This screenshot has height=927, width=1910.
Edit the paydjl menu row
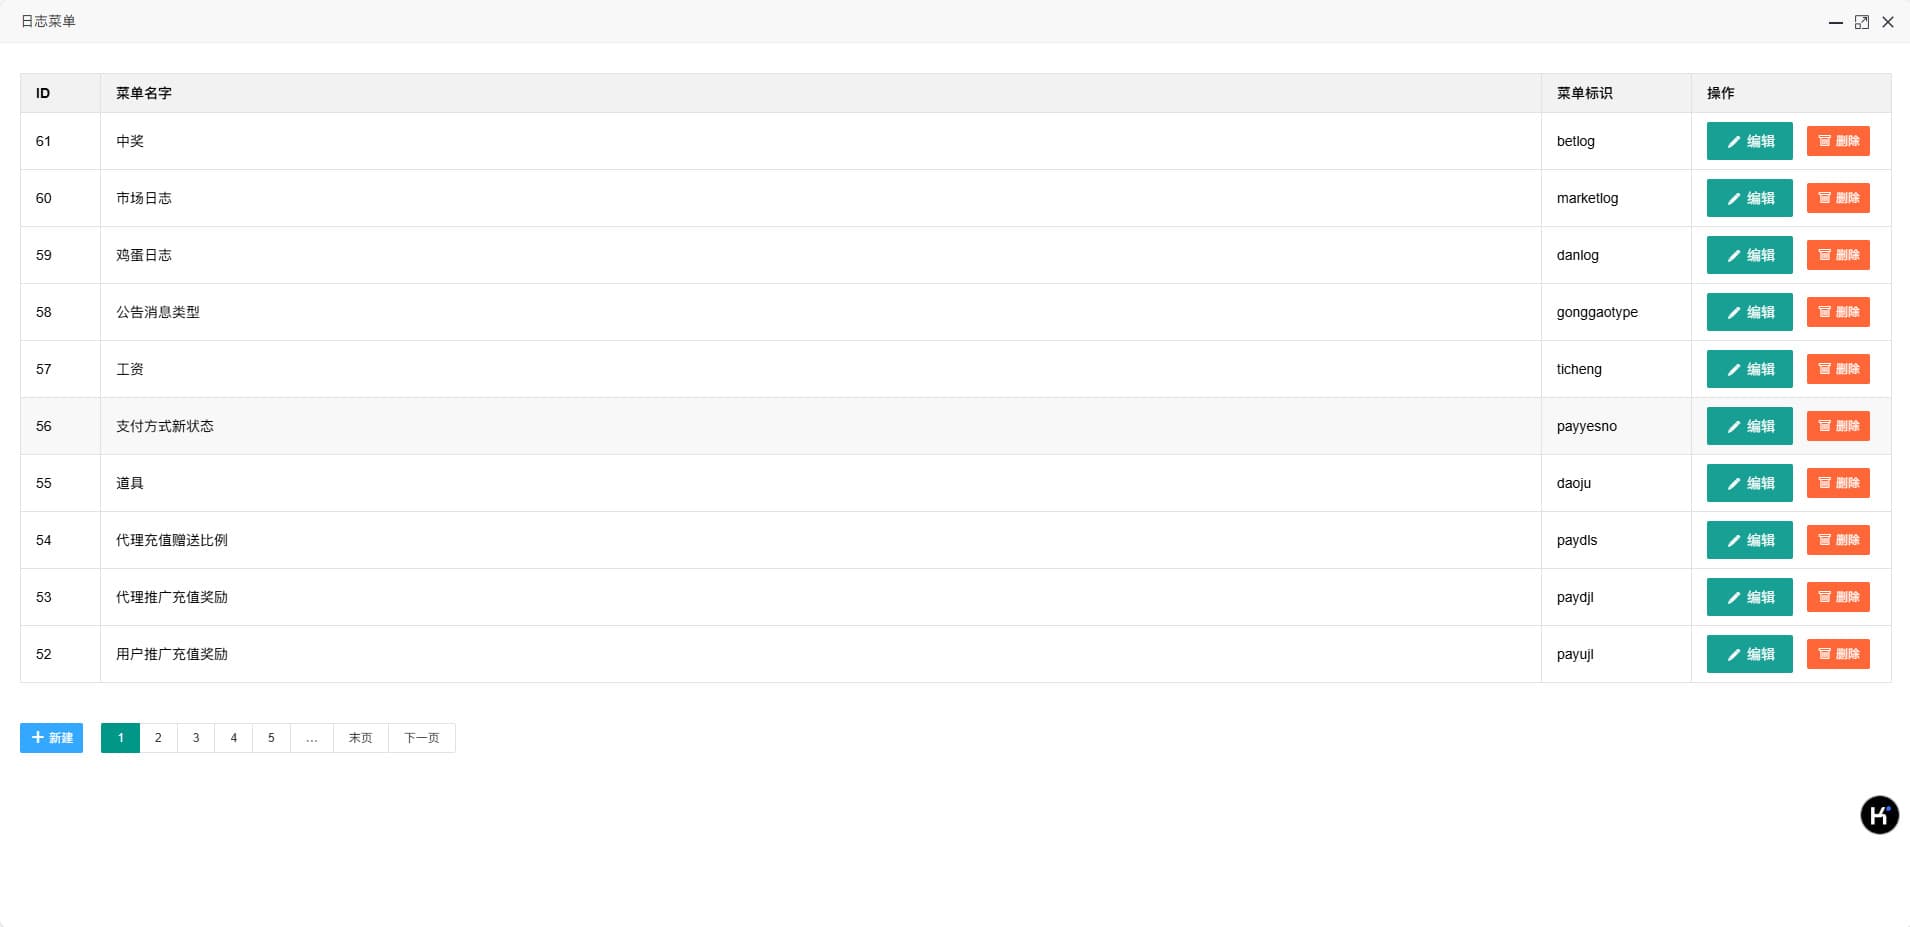coord(1749,597)
